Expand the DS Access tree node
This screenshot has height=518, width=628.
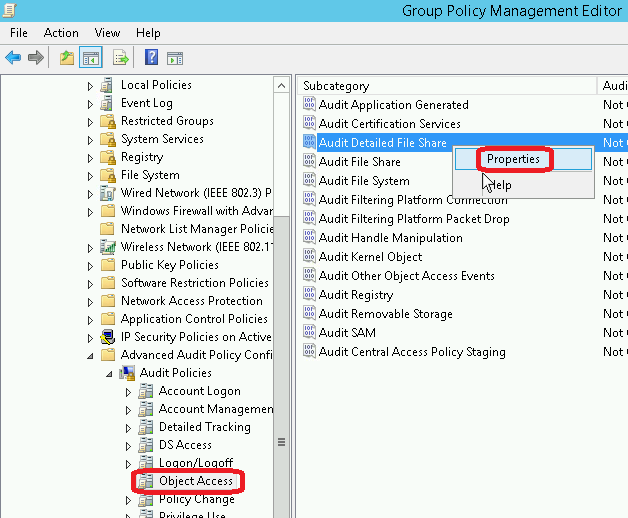(x=128, y=445)
